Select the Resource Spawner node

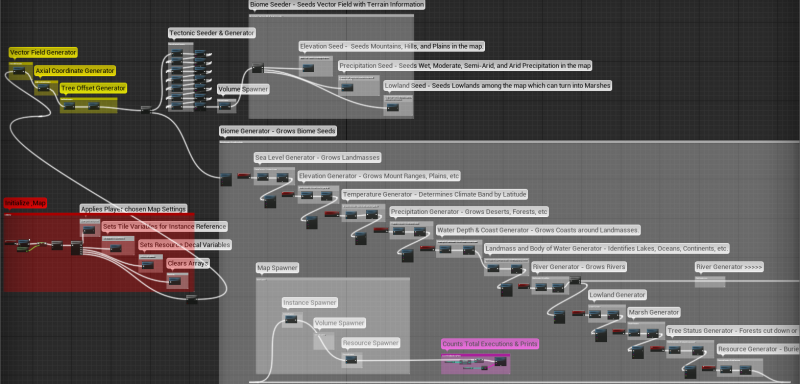tap(351, 360)
